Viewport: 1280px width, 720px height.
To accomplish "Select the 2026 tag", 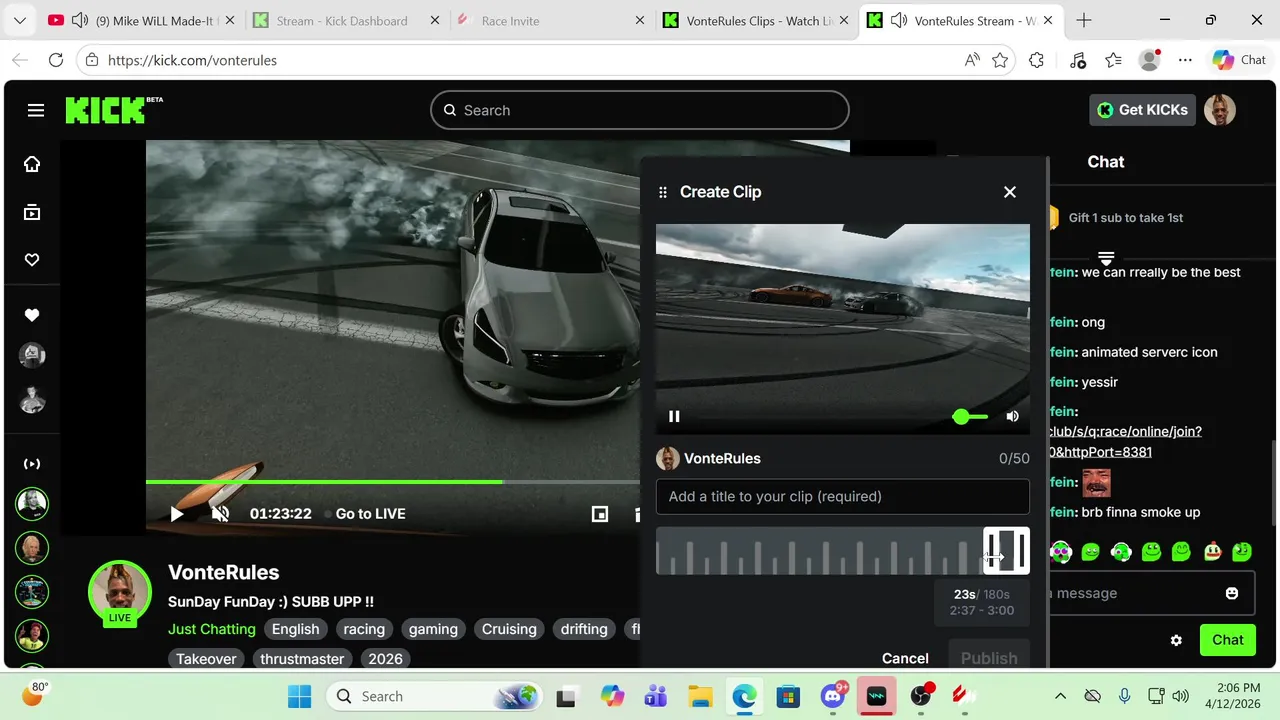I will click(385, 658).
